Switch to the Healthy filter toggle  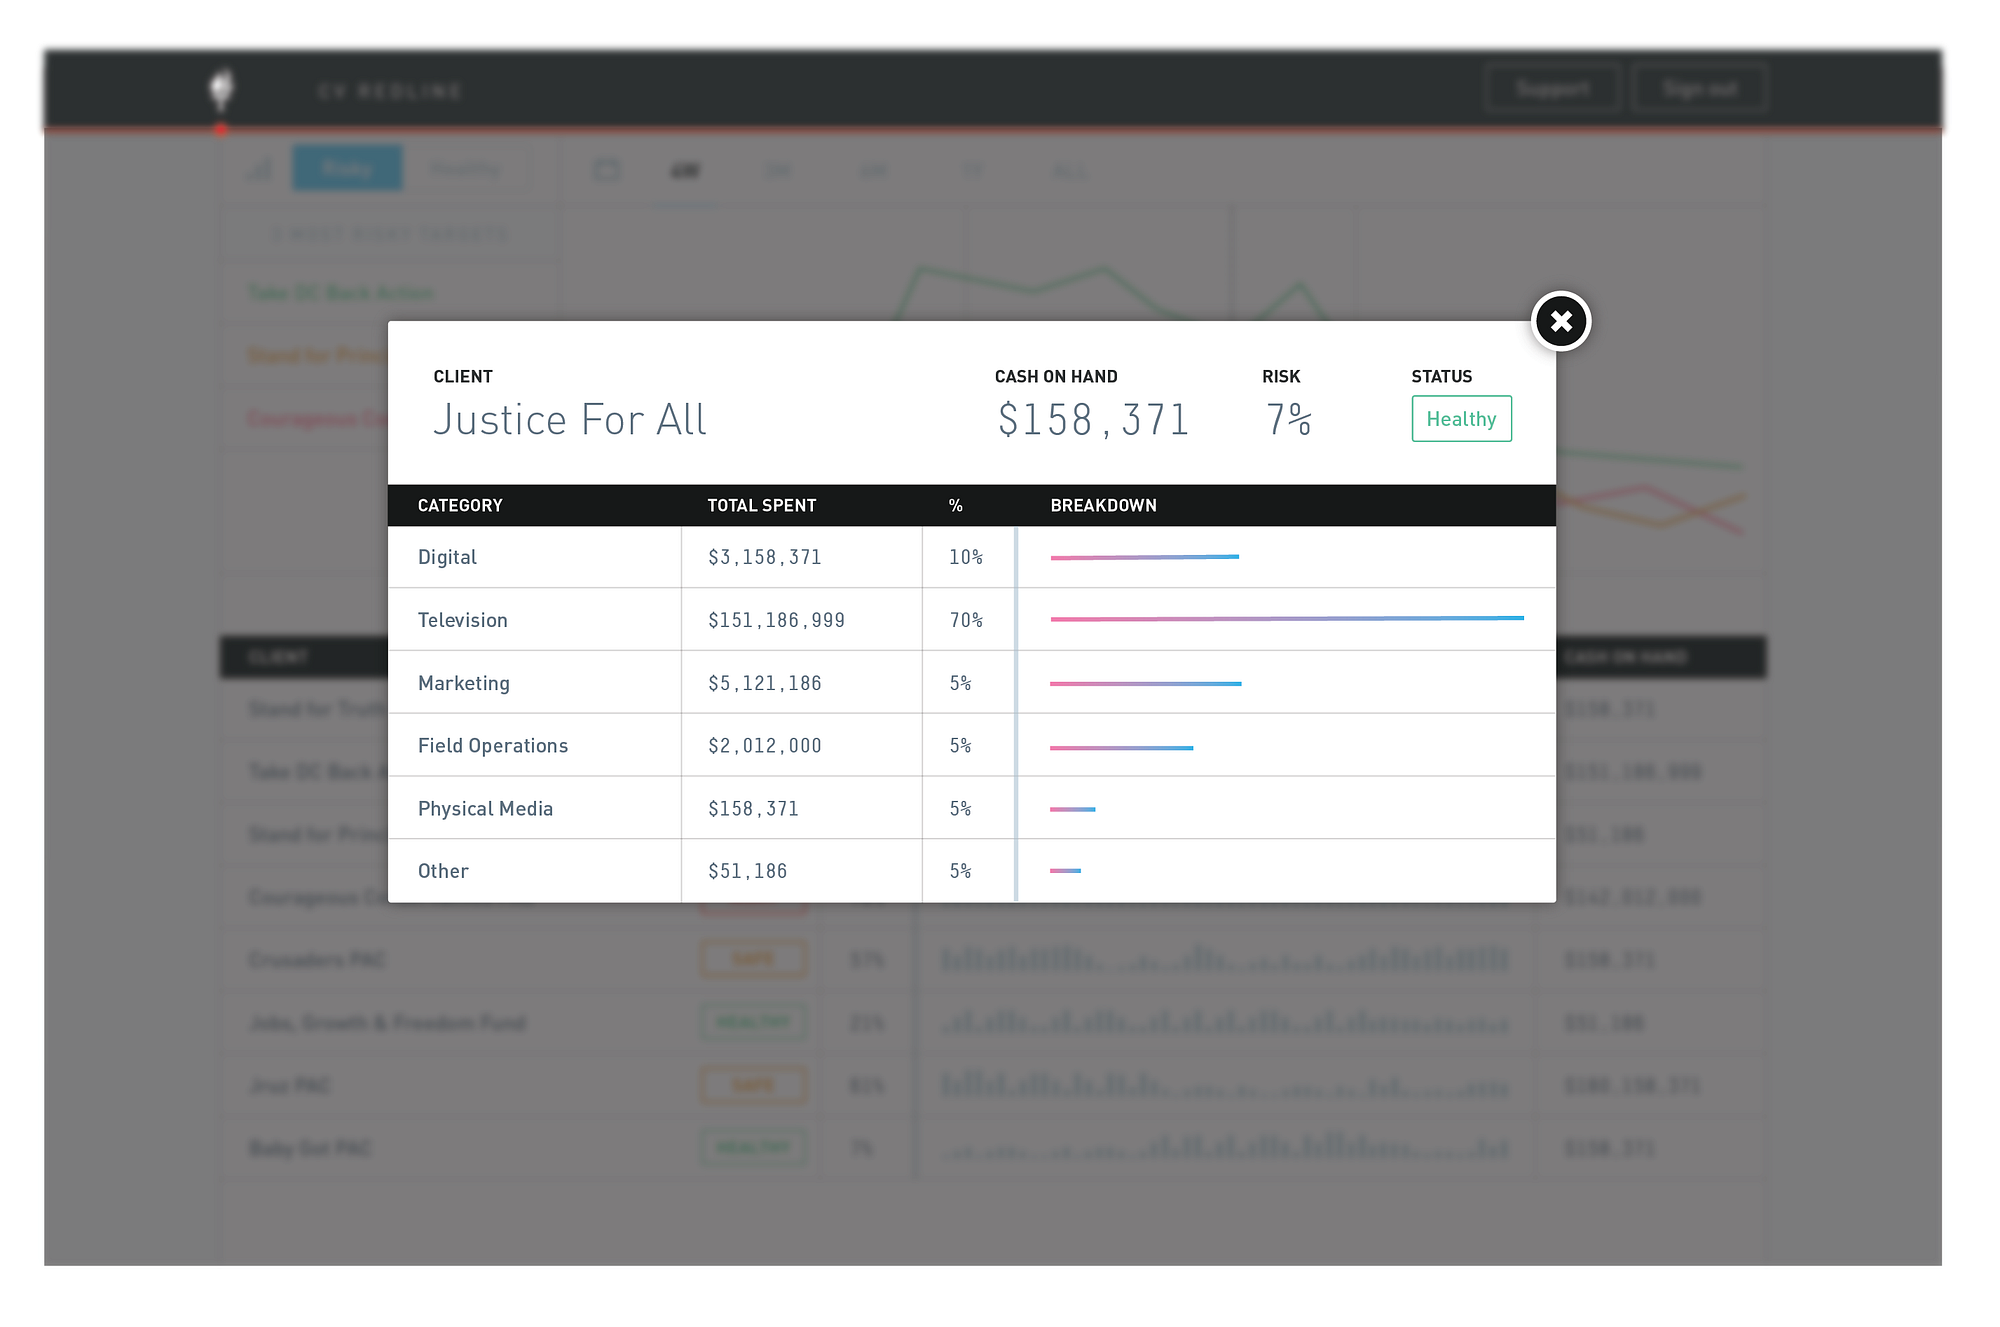click(465, 168)
